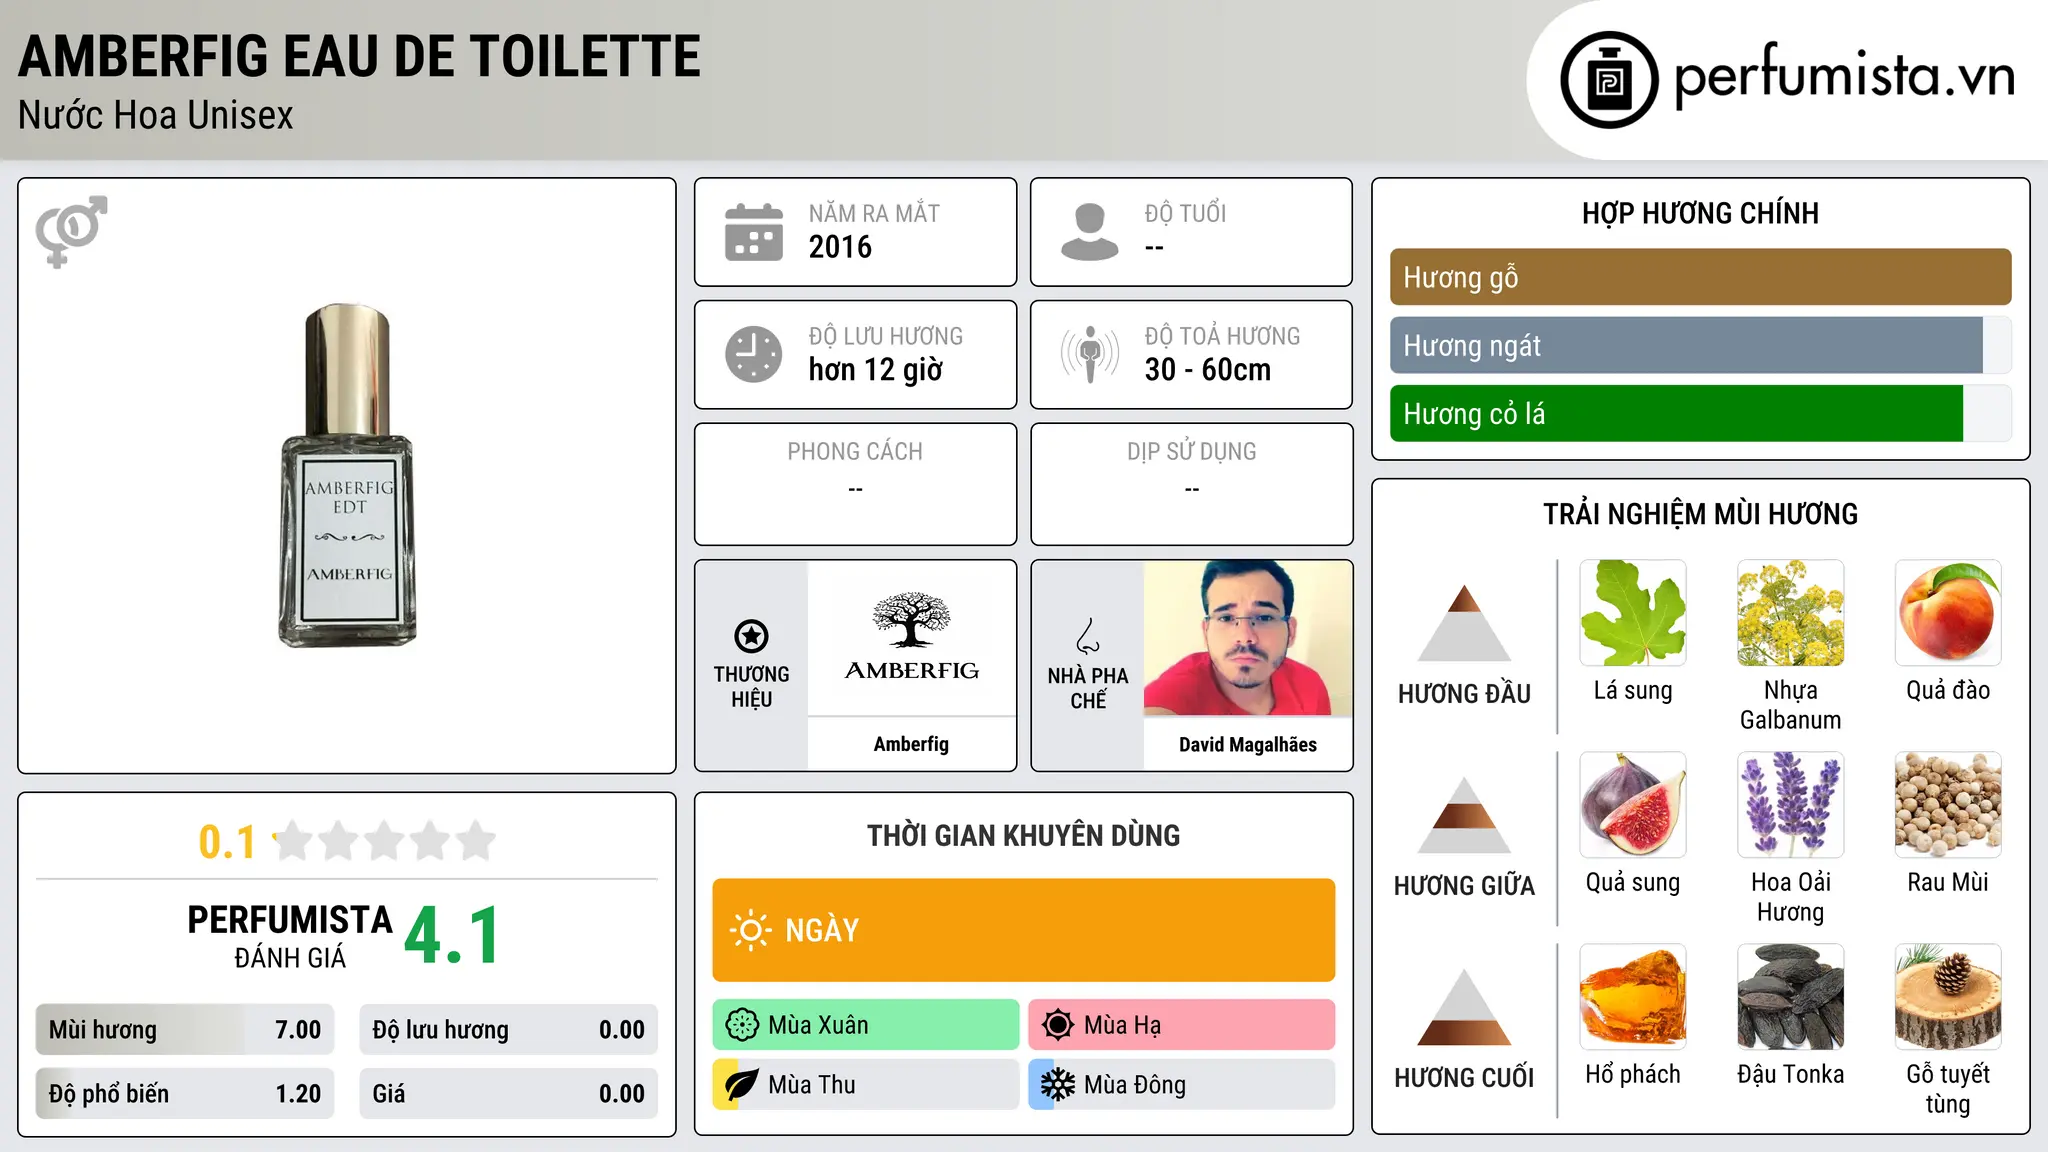Open the Đậu Tonka bean note image
This screenshot has height=1152, width=2048.
[x=1791, y=997]
